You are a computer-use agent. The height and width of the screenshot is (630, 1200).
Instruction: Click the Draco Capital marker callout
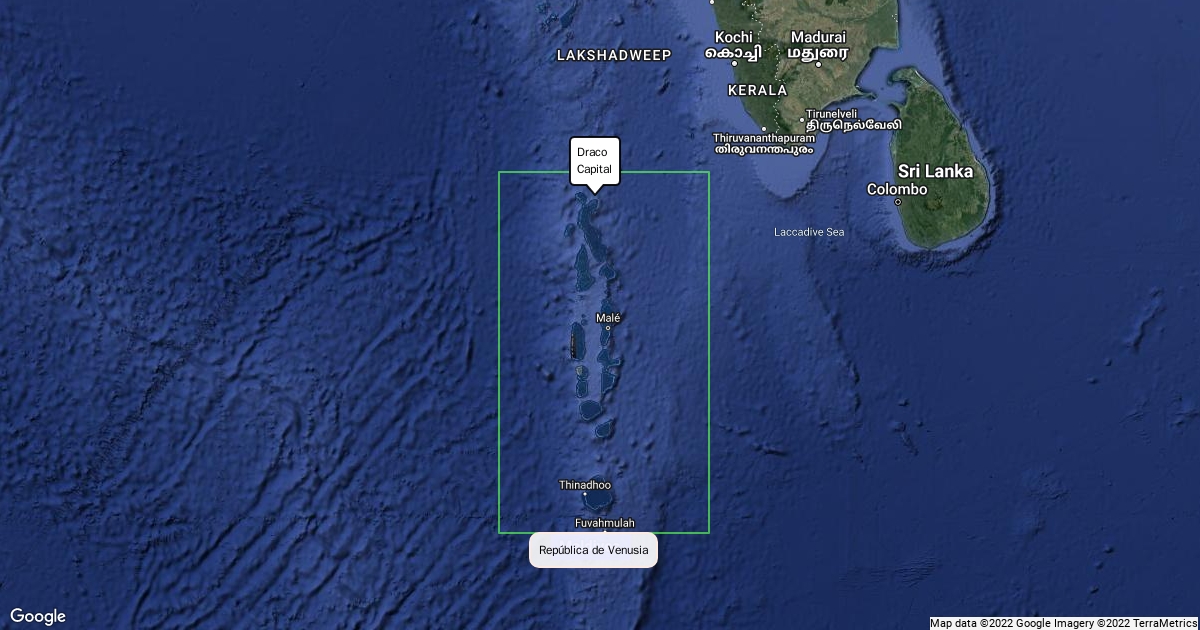coord(595,161)
